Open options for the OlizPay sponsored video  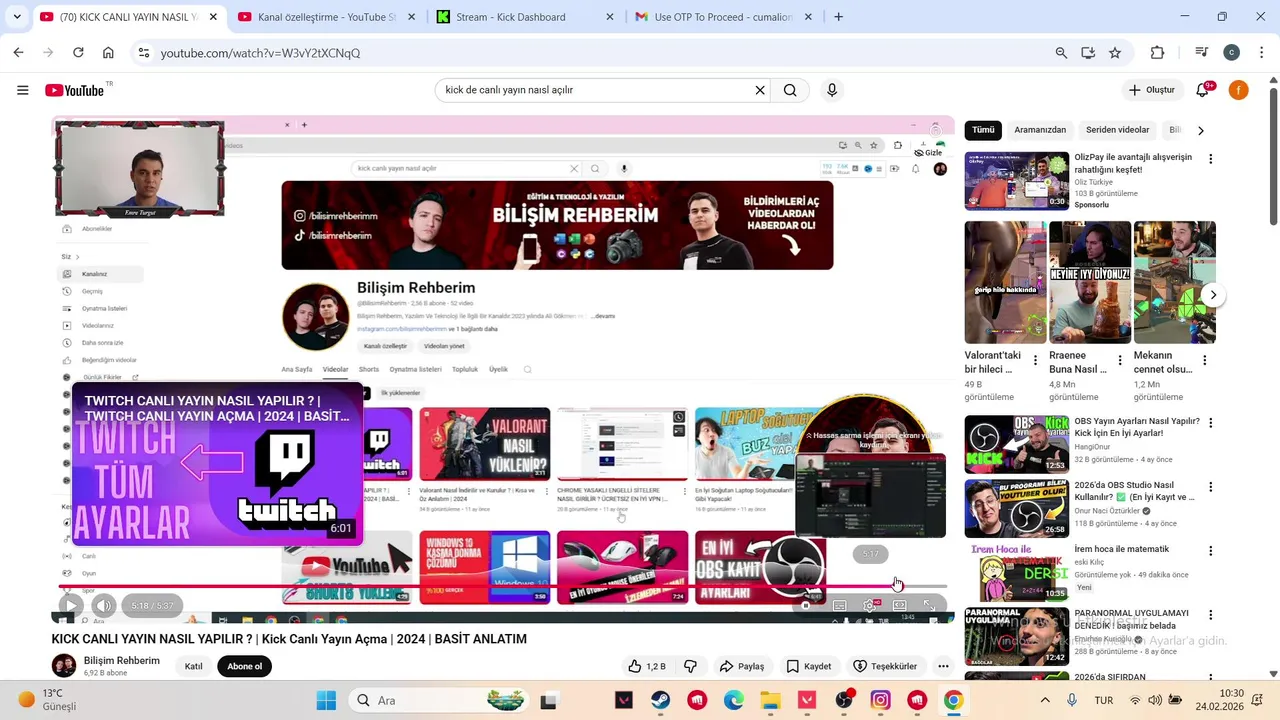click(x=1211, y=159)
